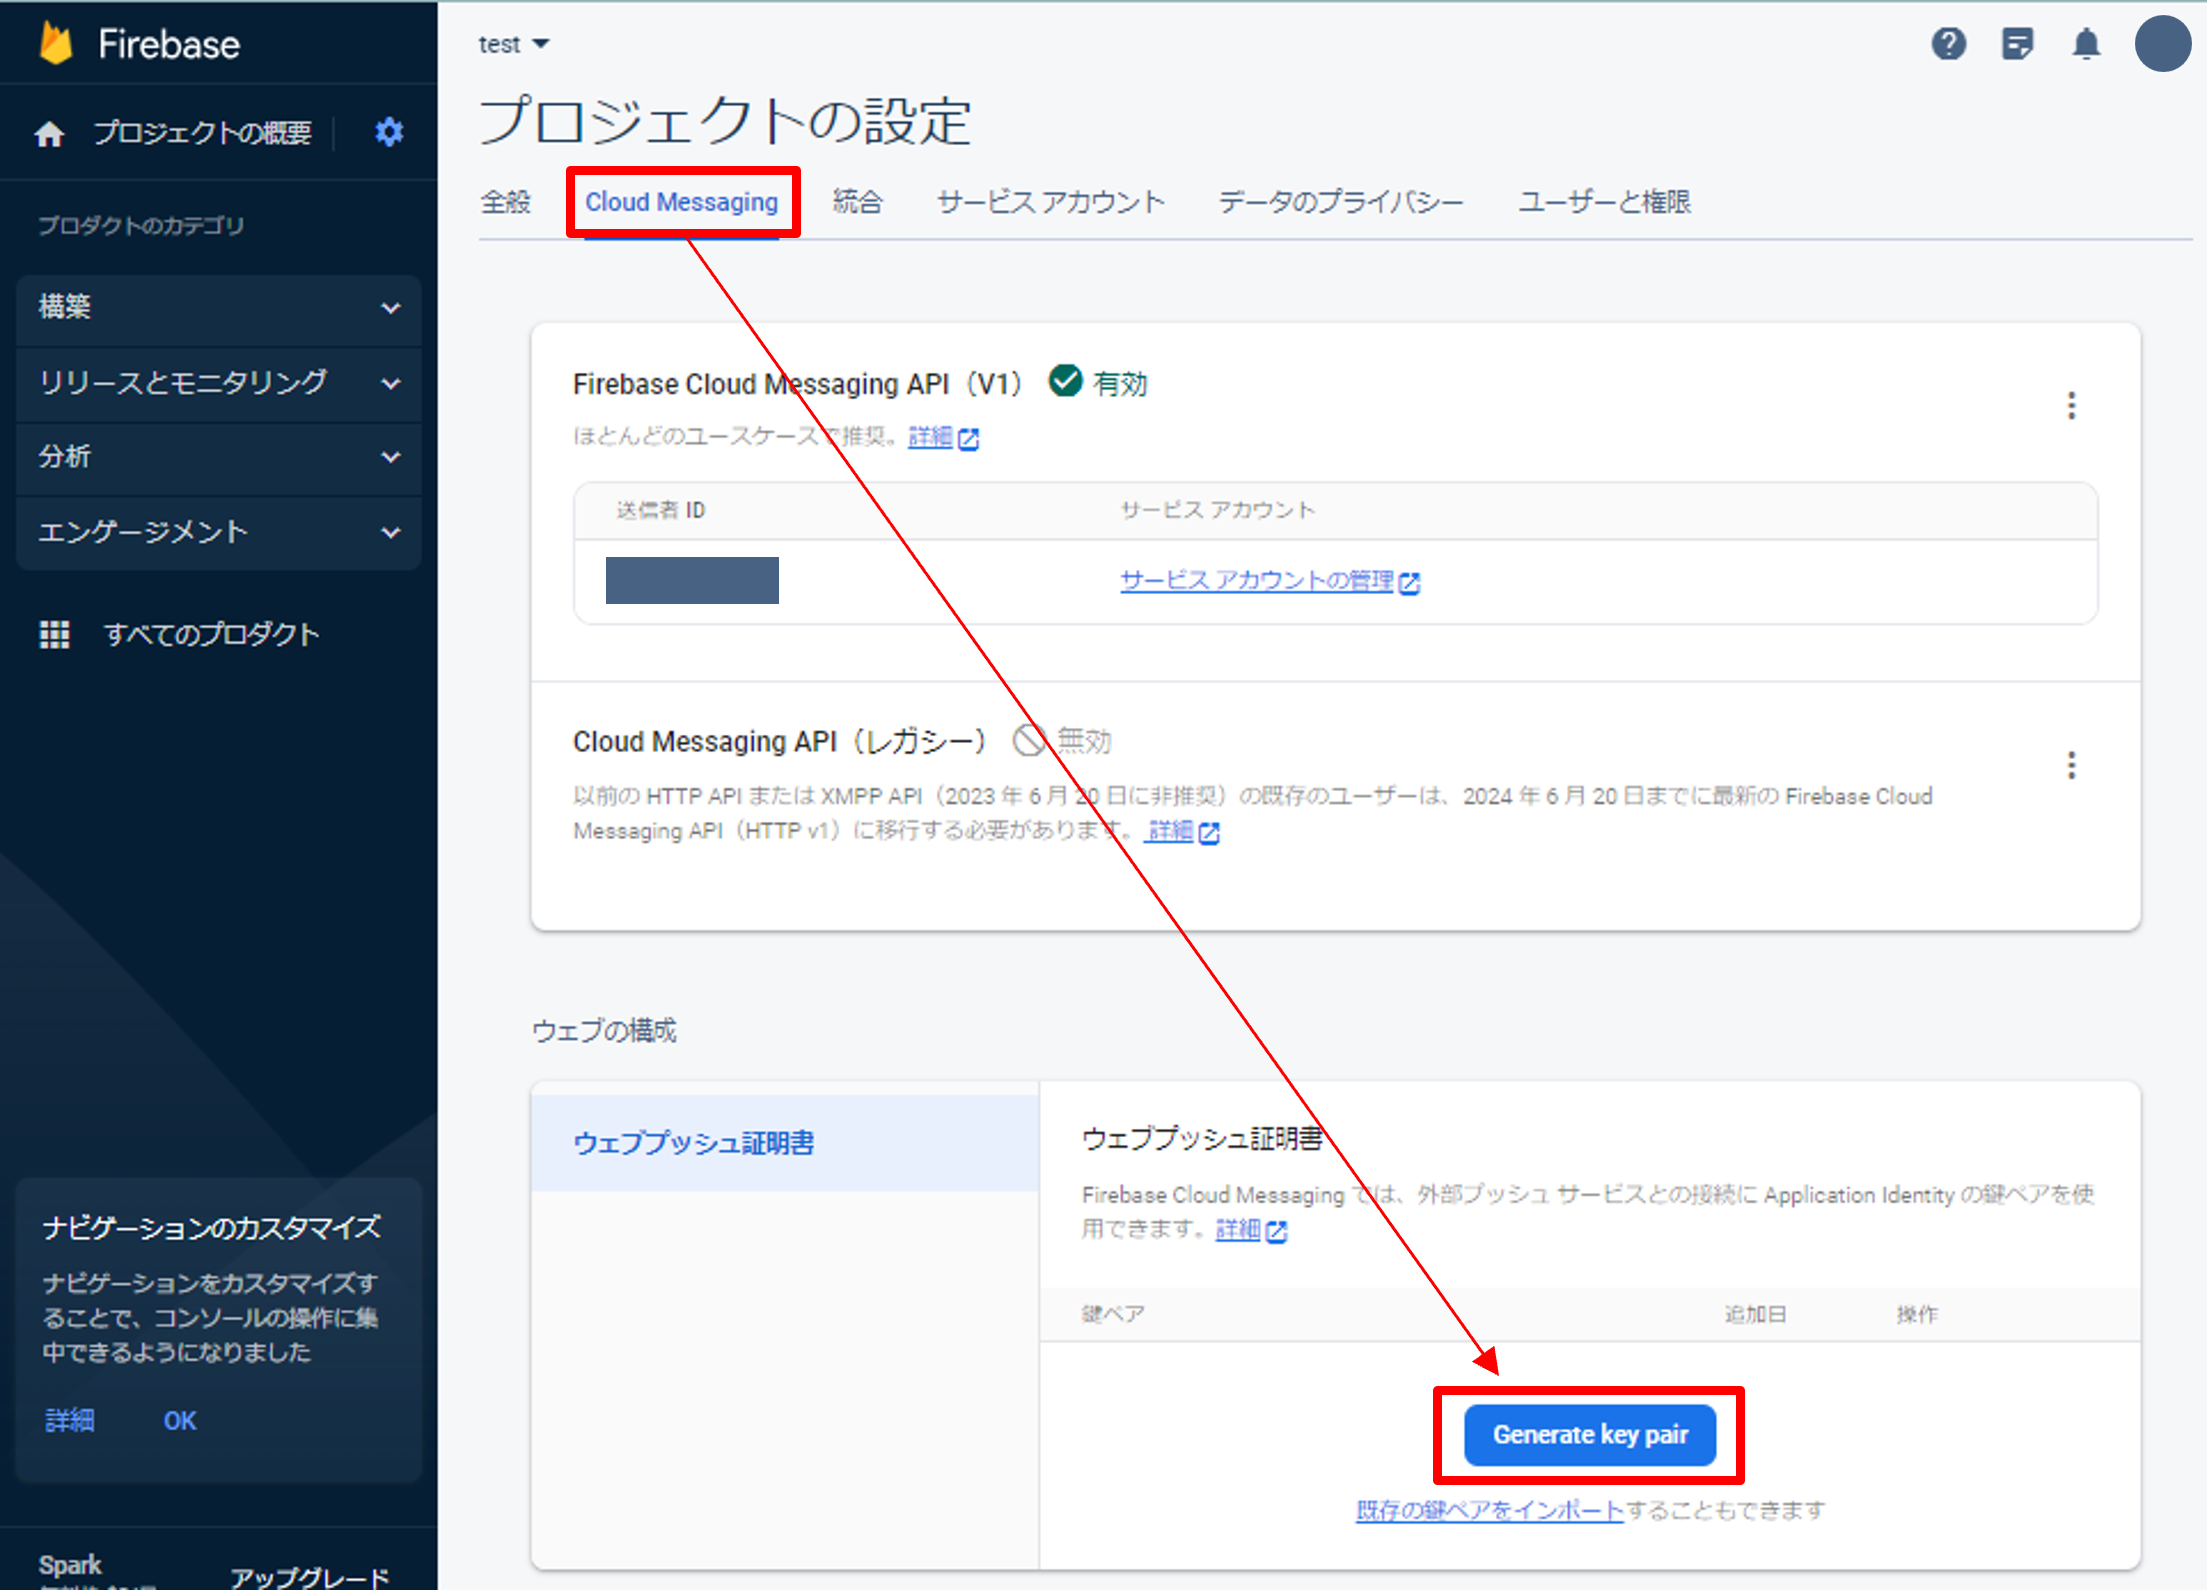Open the user account avatar
This screenshot has height=1590, width=2207.
tap(2163, 44)
